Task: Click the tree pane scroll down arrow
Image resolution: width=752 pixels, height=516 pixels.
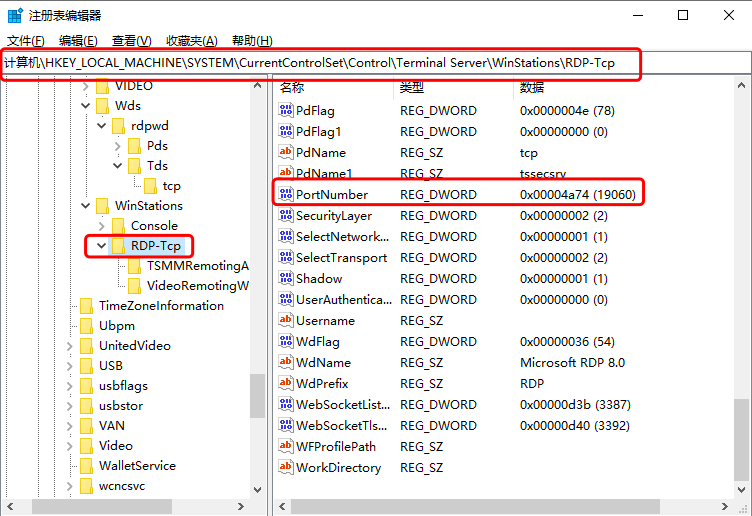Action: point(258,490)
